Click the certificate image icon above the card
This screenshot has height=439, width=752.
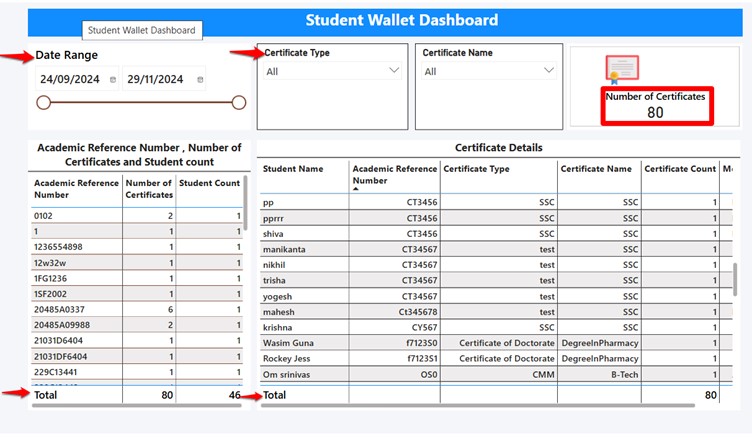622,68
